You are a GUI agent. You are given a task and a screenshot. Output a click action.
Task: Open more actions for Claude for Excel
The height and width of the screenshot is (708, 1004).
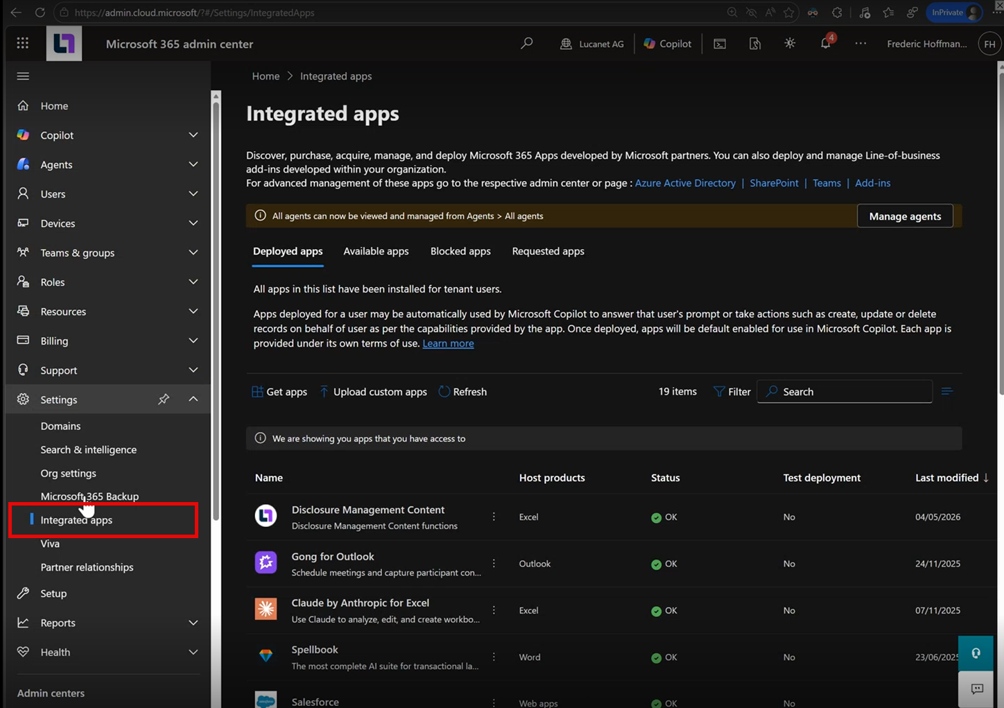tap(494, 610)
